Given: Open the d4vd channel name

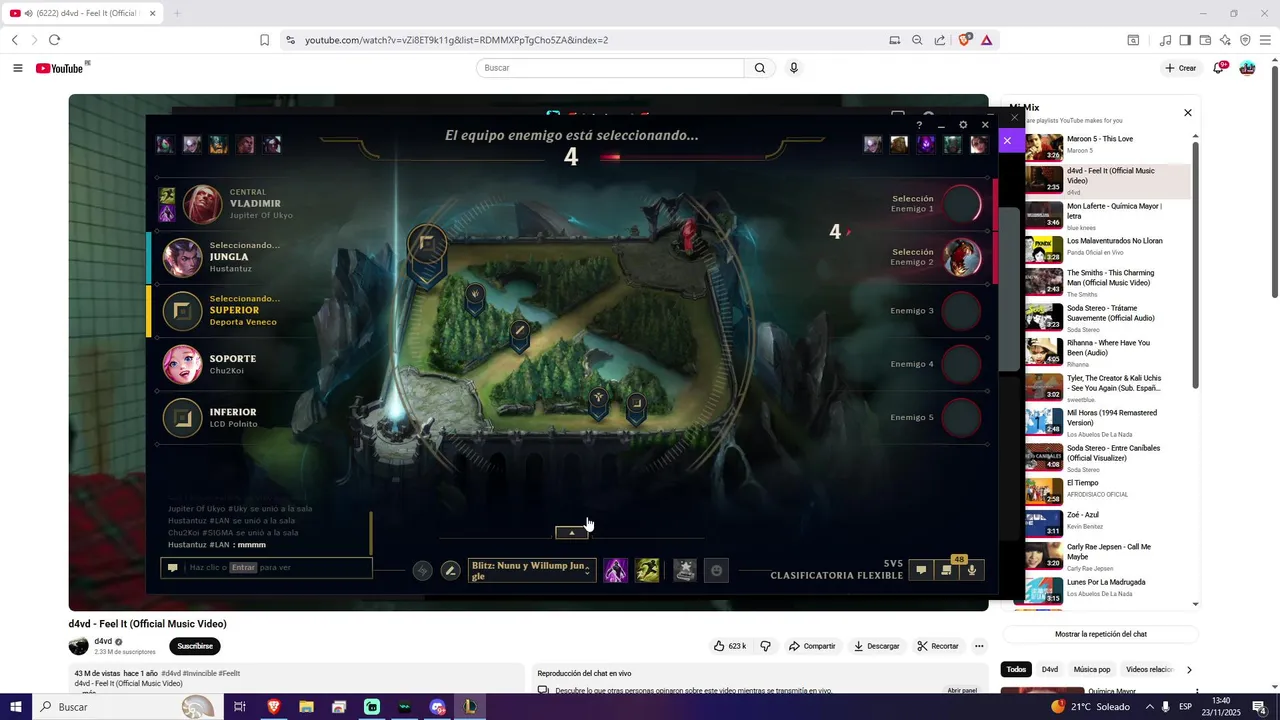Looking at the screenshot, I should [x=103, y=641].
